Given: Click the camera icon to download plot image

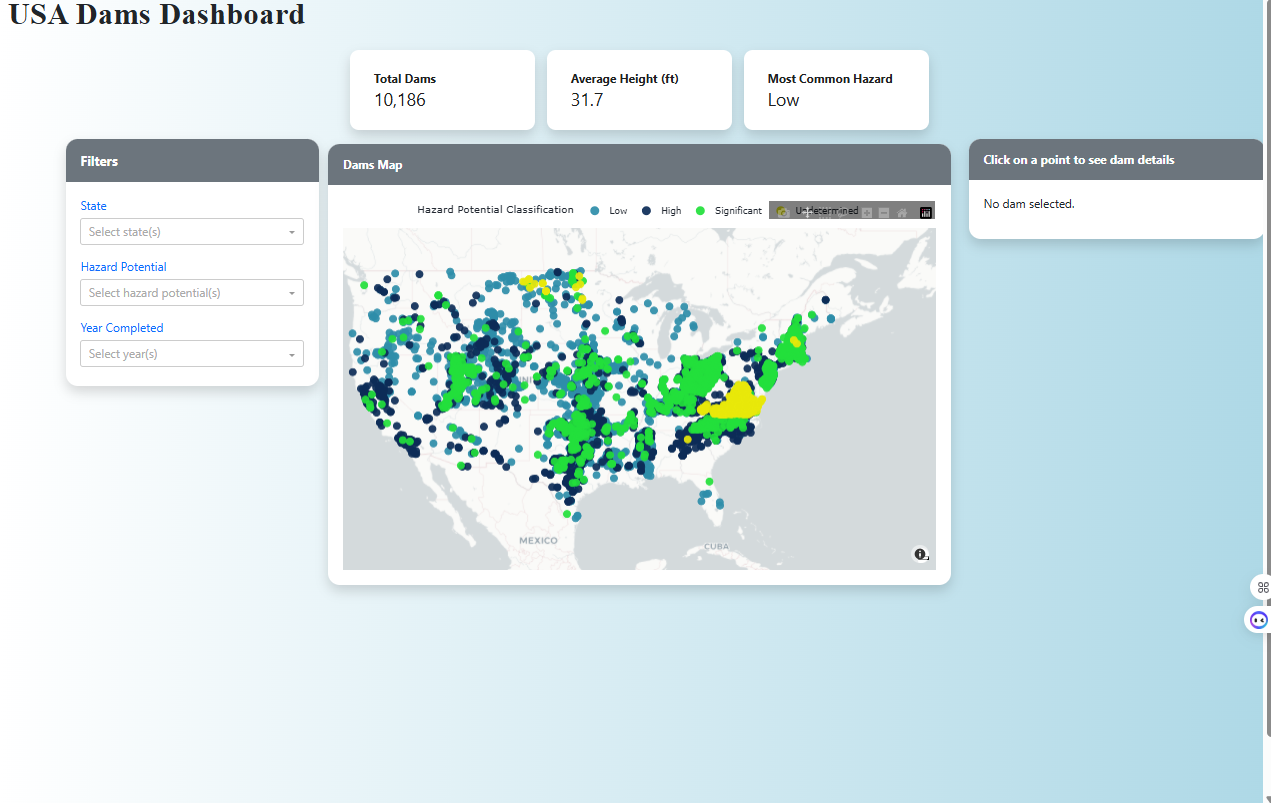Looking at the screenshot, I should (x=782, y=212).
